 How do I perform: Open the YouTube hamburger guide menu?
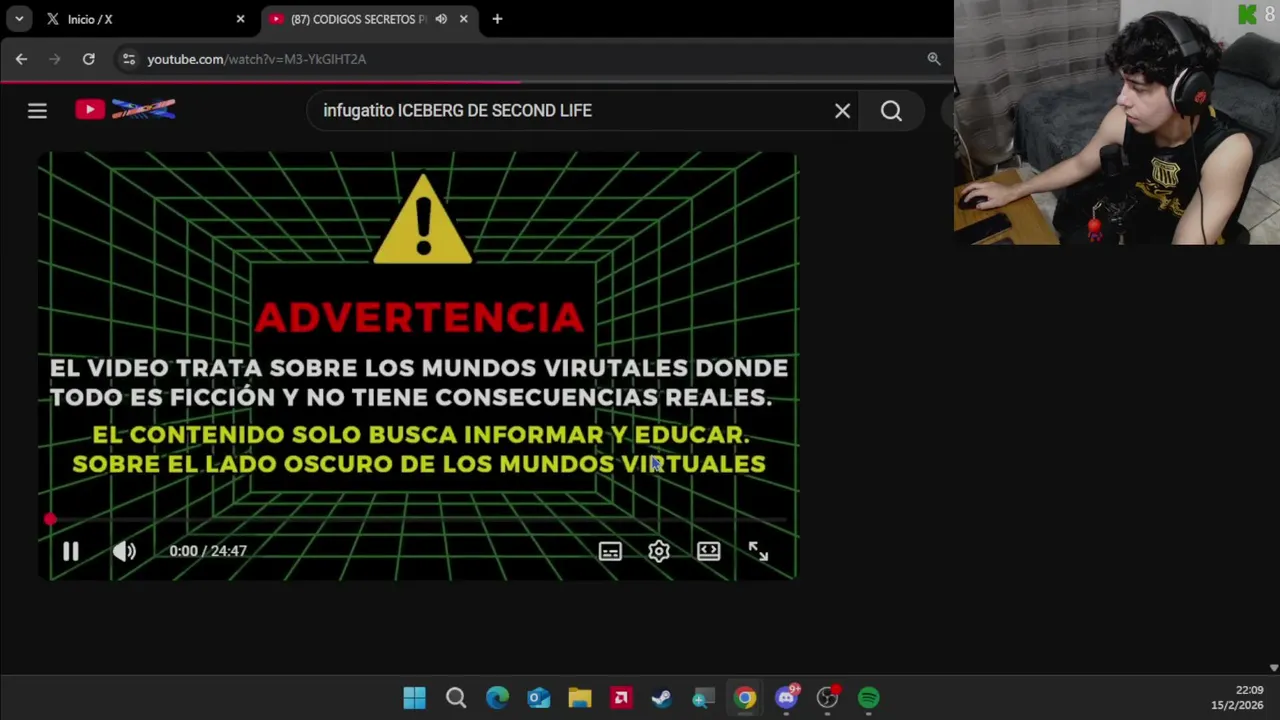coord(37,111)
